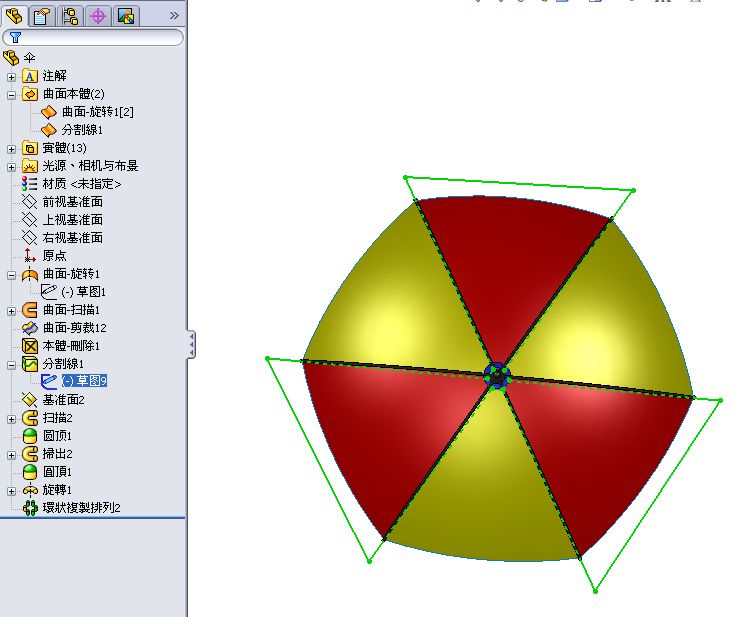The image size is (752, 617).
Task: Click the 曲面本體(2) folder icon
Action: click(x=30, y=94)
